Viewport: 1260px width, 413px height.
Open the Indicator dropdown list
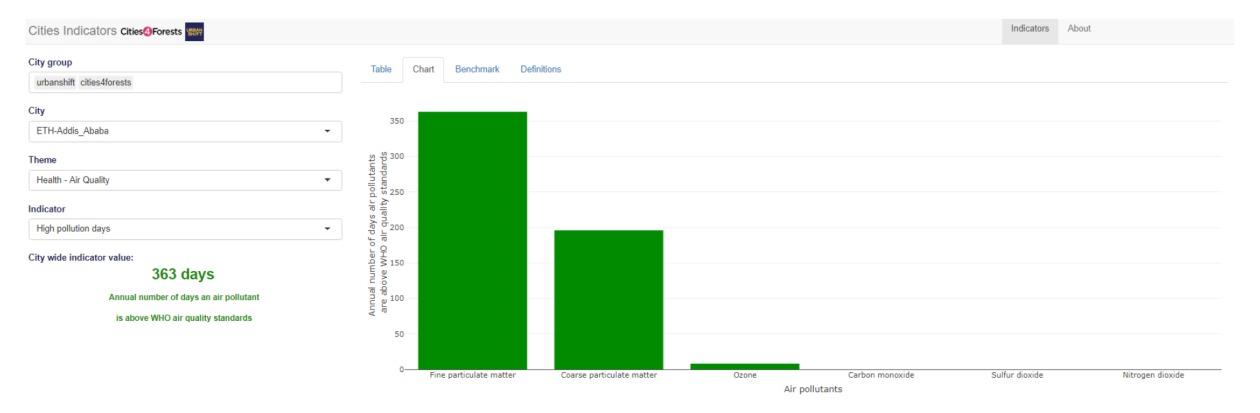pyautogui.click(x=327, y=229)
